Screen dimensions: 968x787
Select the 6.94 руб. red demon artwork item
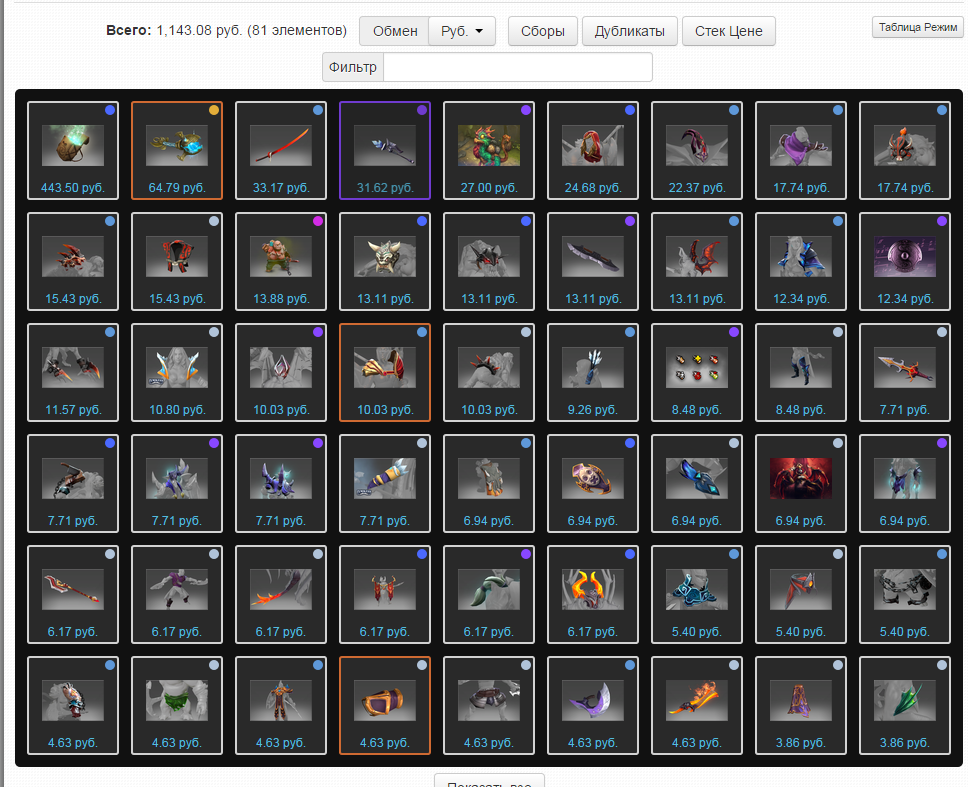pos(801,483)
